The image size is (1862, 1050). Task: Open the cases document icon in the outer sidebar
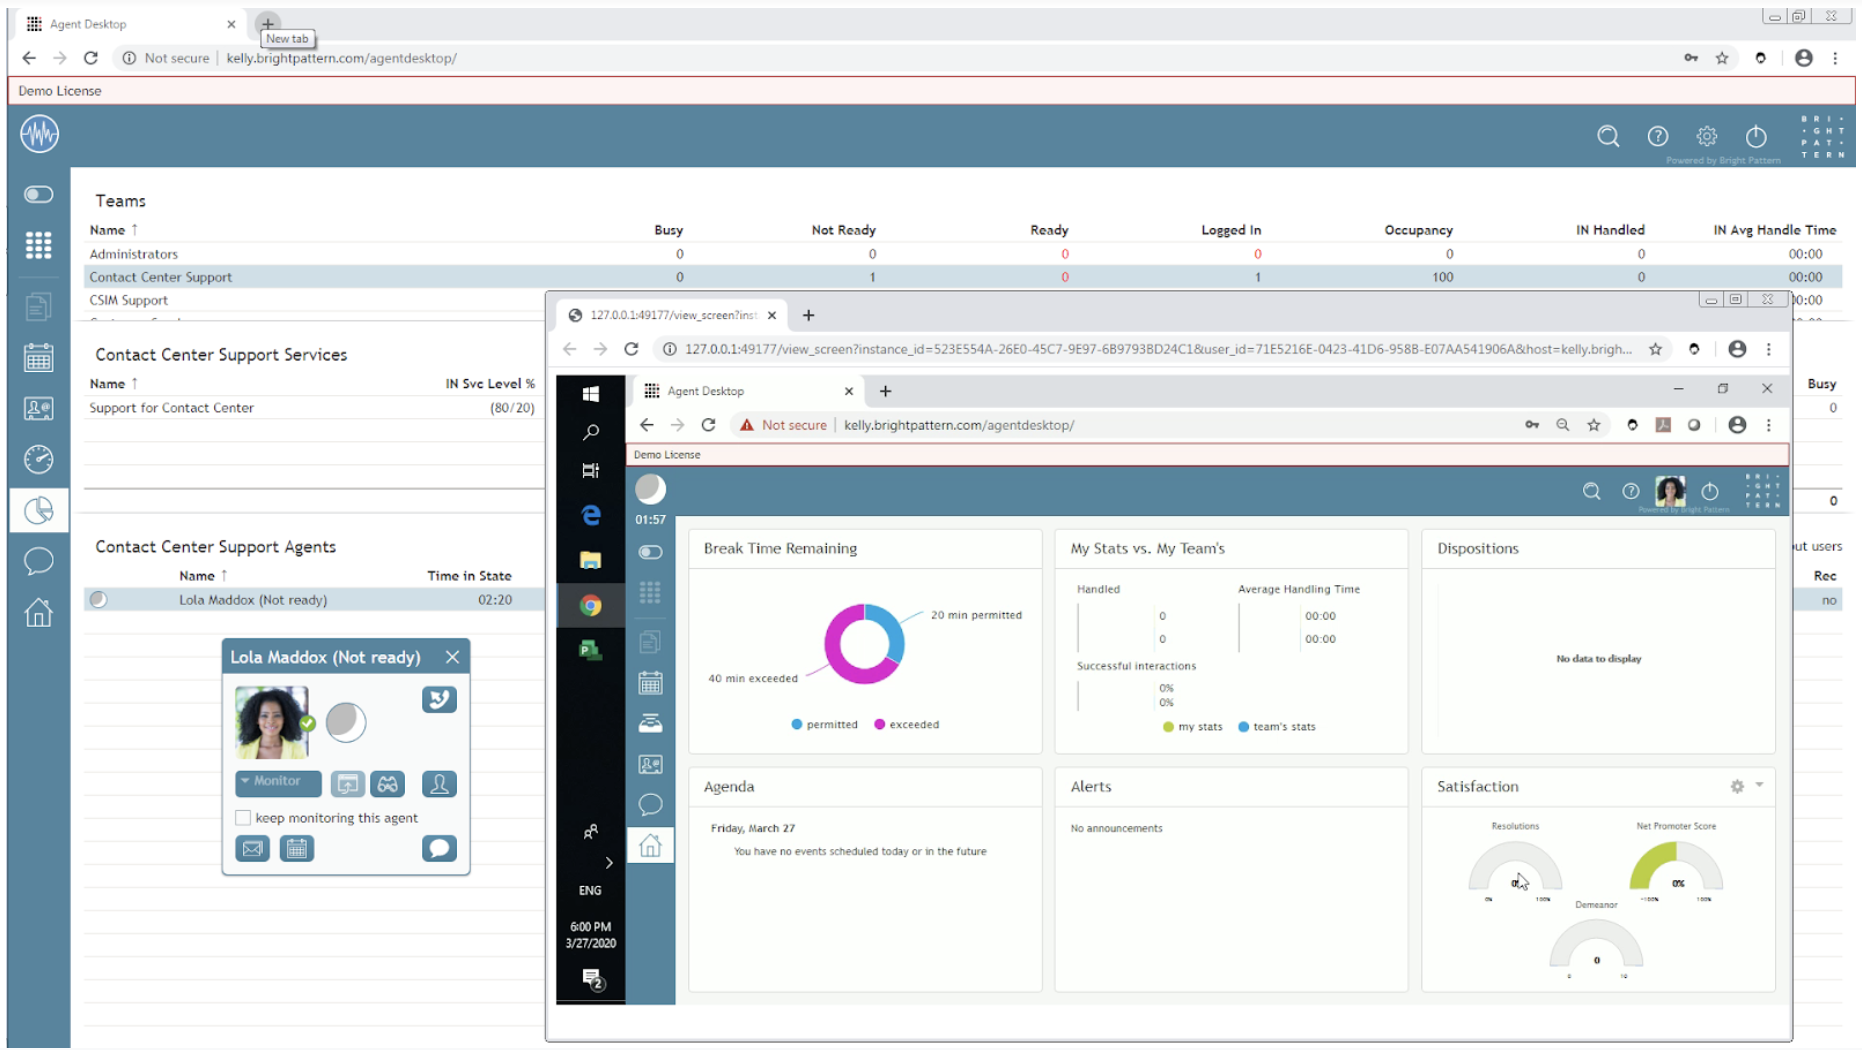[x=38, y=306]
